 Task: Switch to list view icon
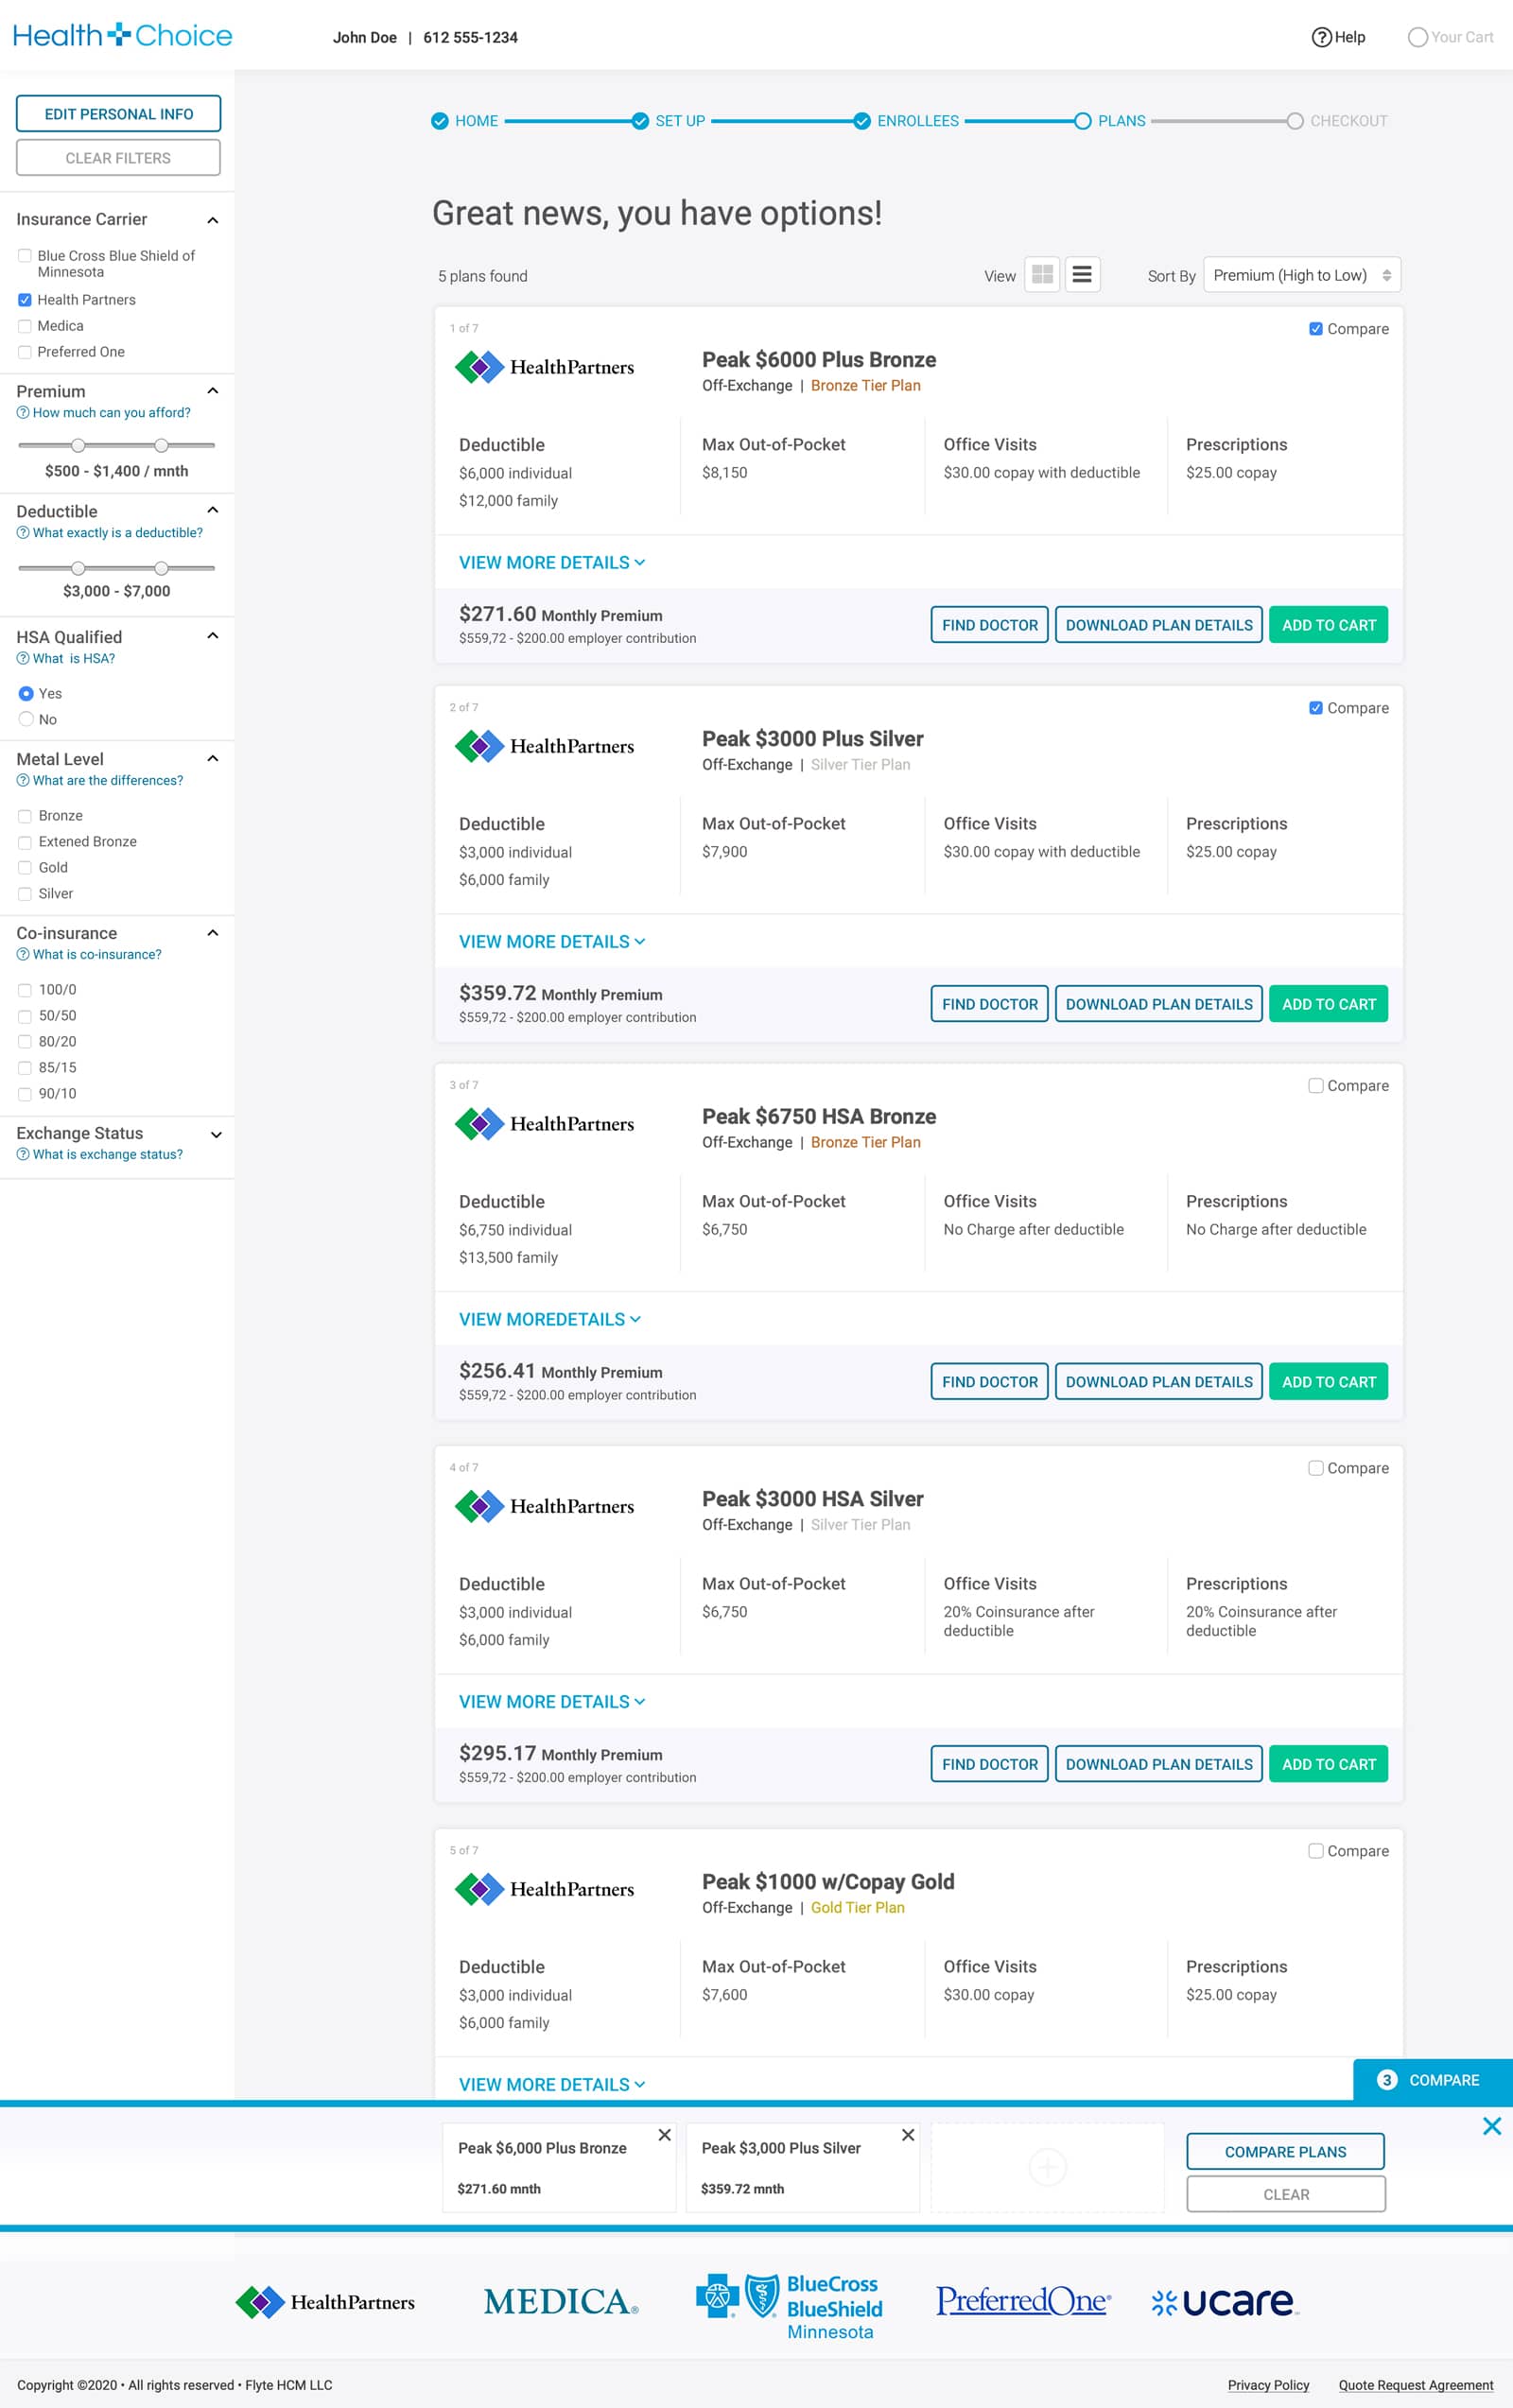[1082, 275]
